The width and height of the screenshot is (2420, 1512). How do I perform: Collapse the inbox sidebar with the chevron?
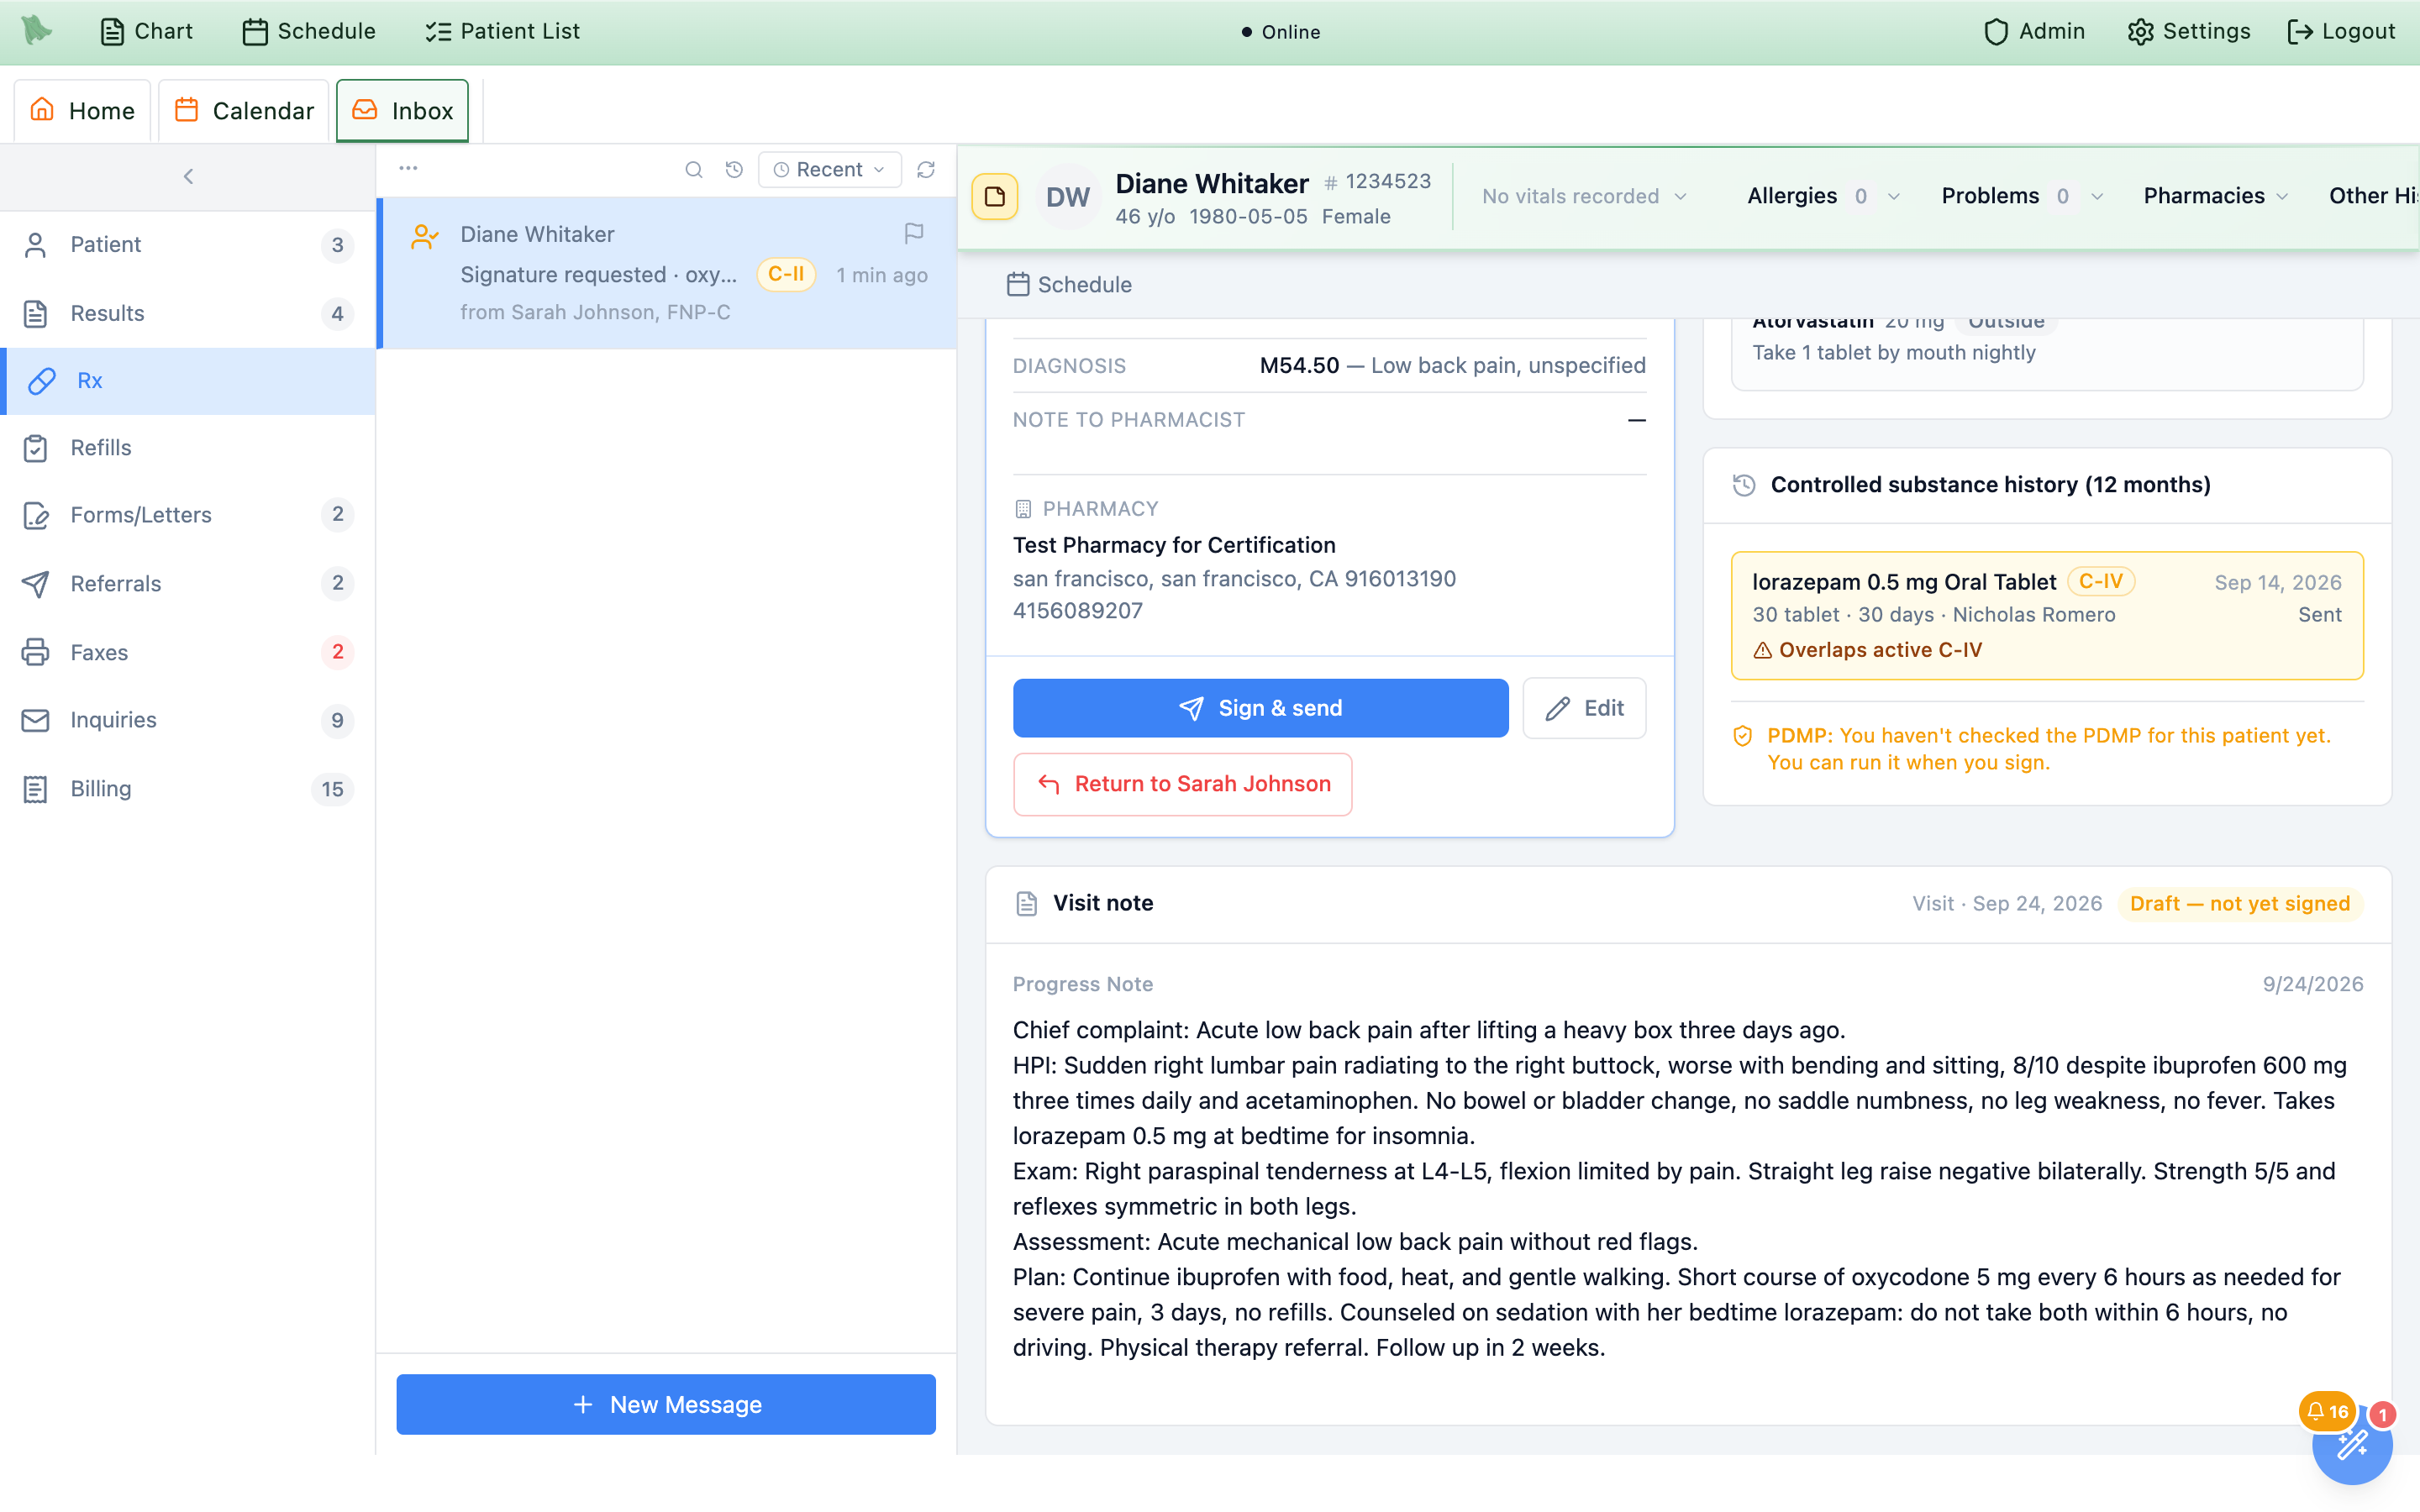click(188, 177)
